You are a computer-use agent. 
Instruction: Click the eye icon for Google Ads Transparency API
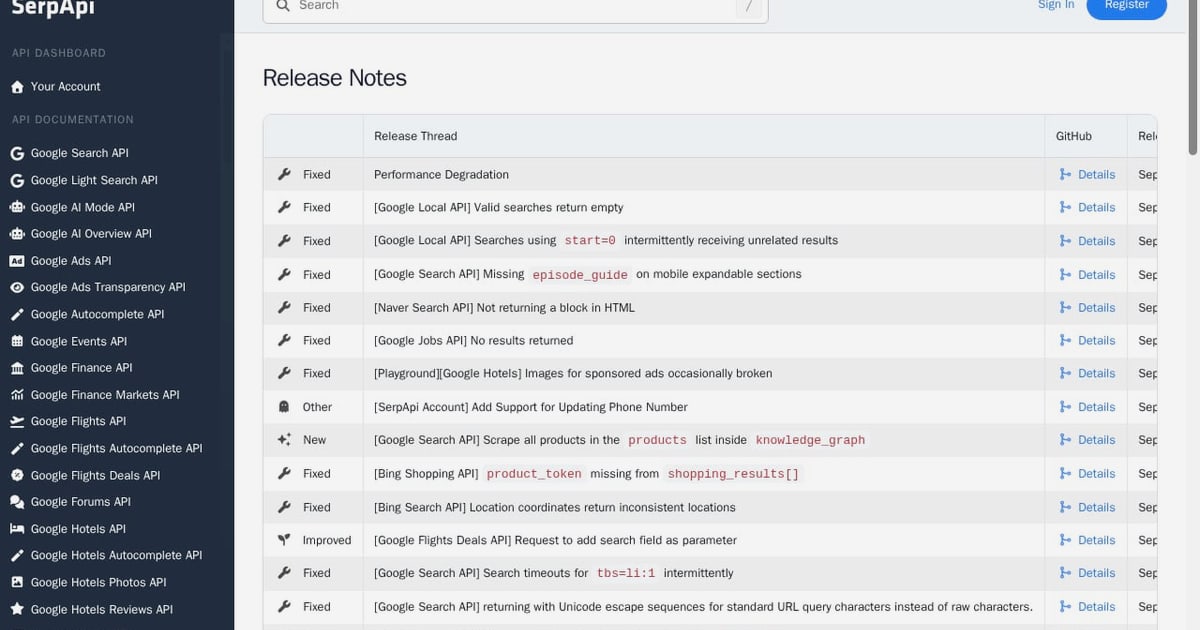click(x=17, y=287)
